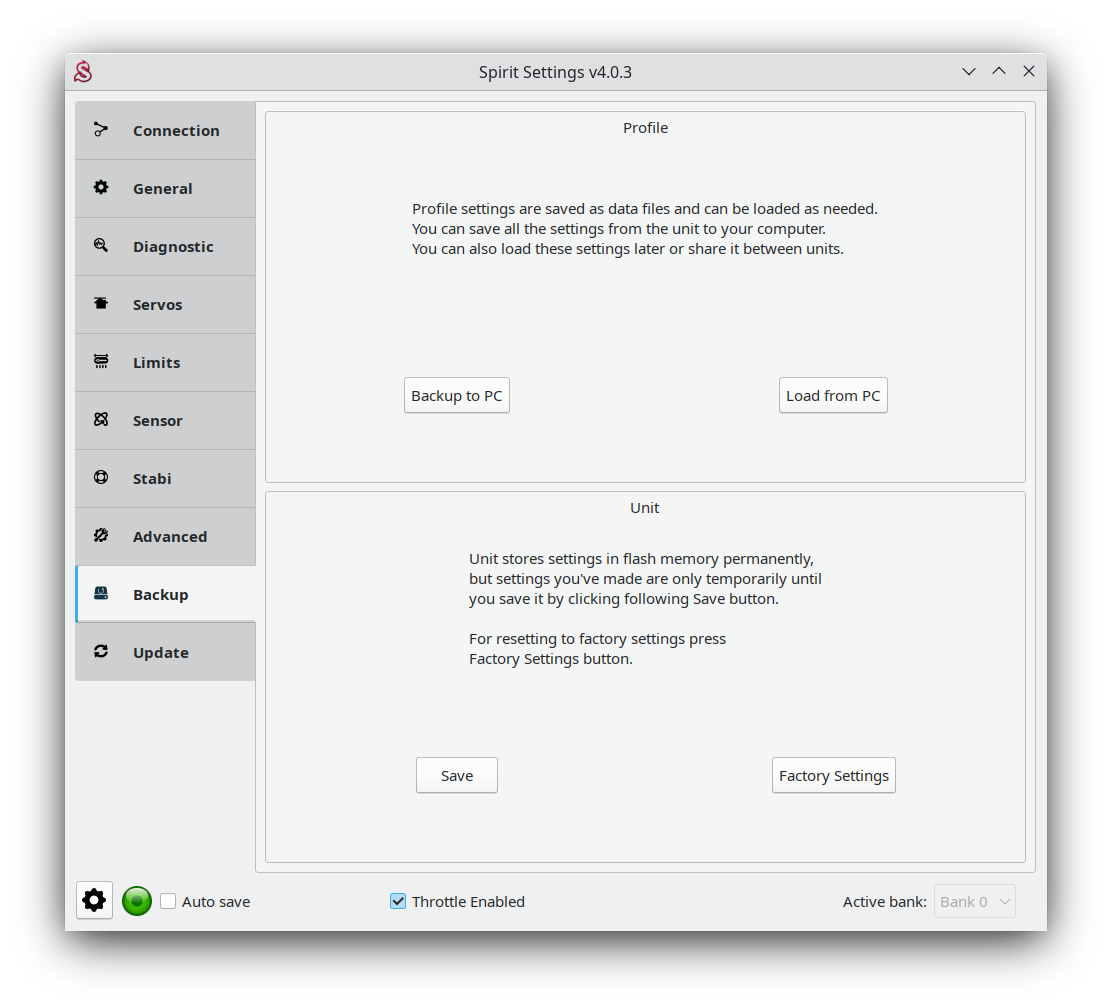Open settings with bottom-left gear button
This screenshot has width=1112, height=1008.
[94, 900]
